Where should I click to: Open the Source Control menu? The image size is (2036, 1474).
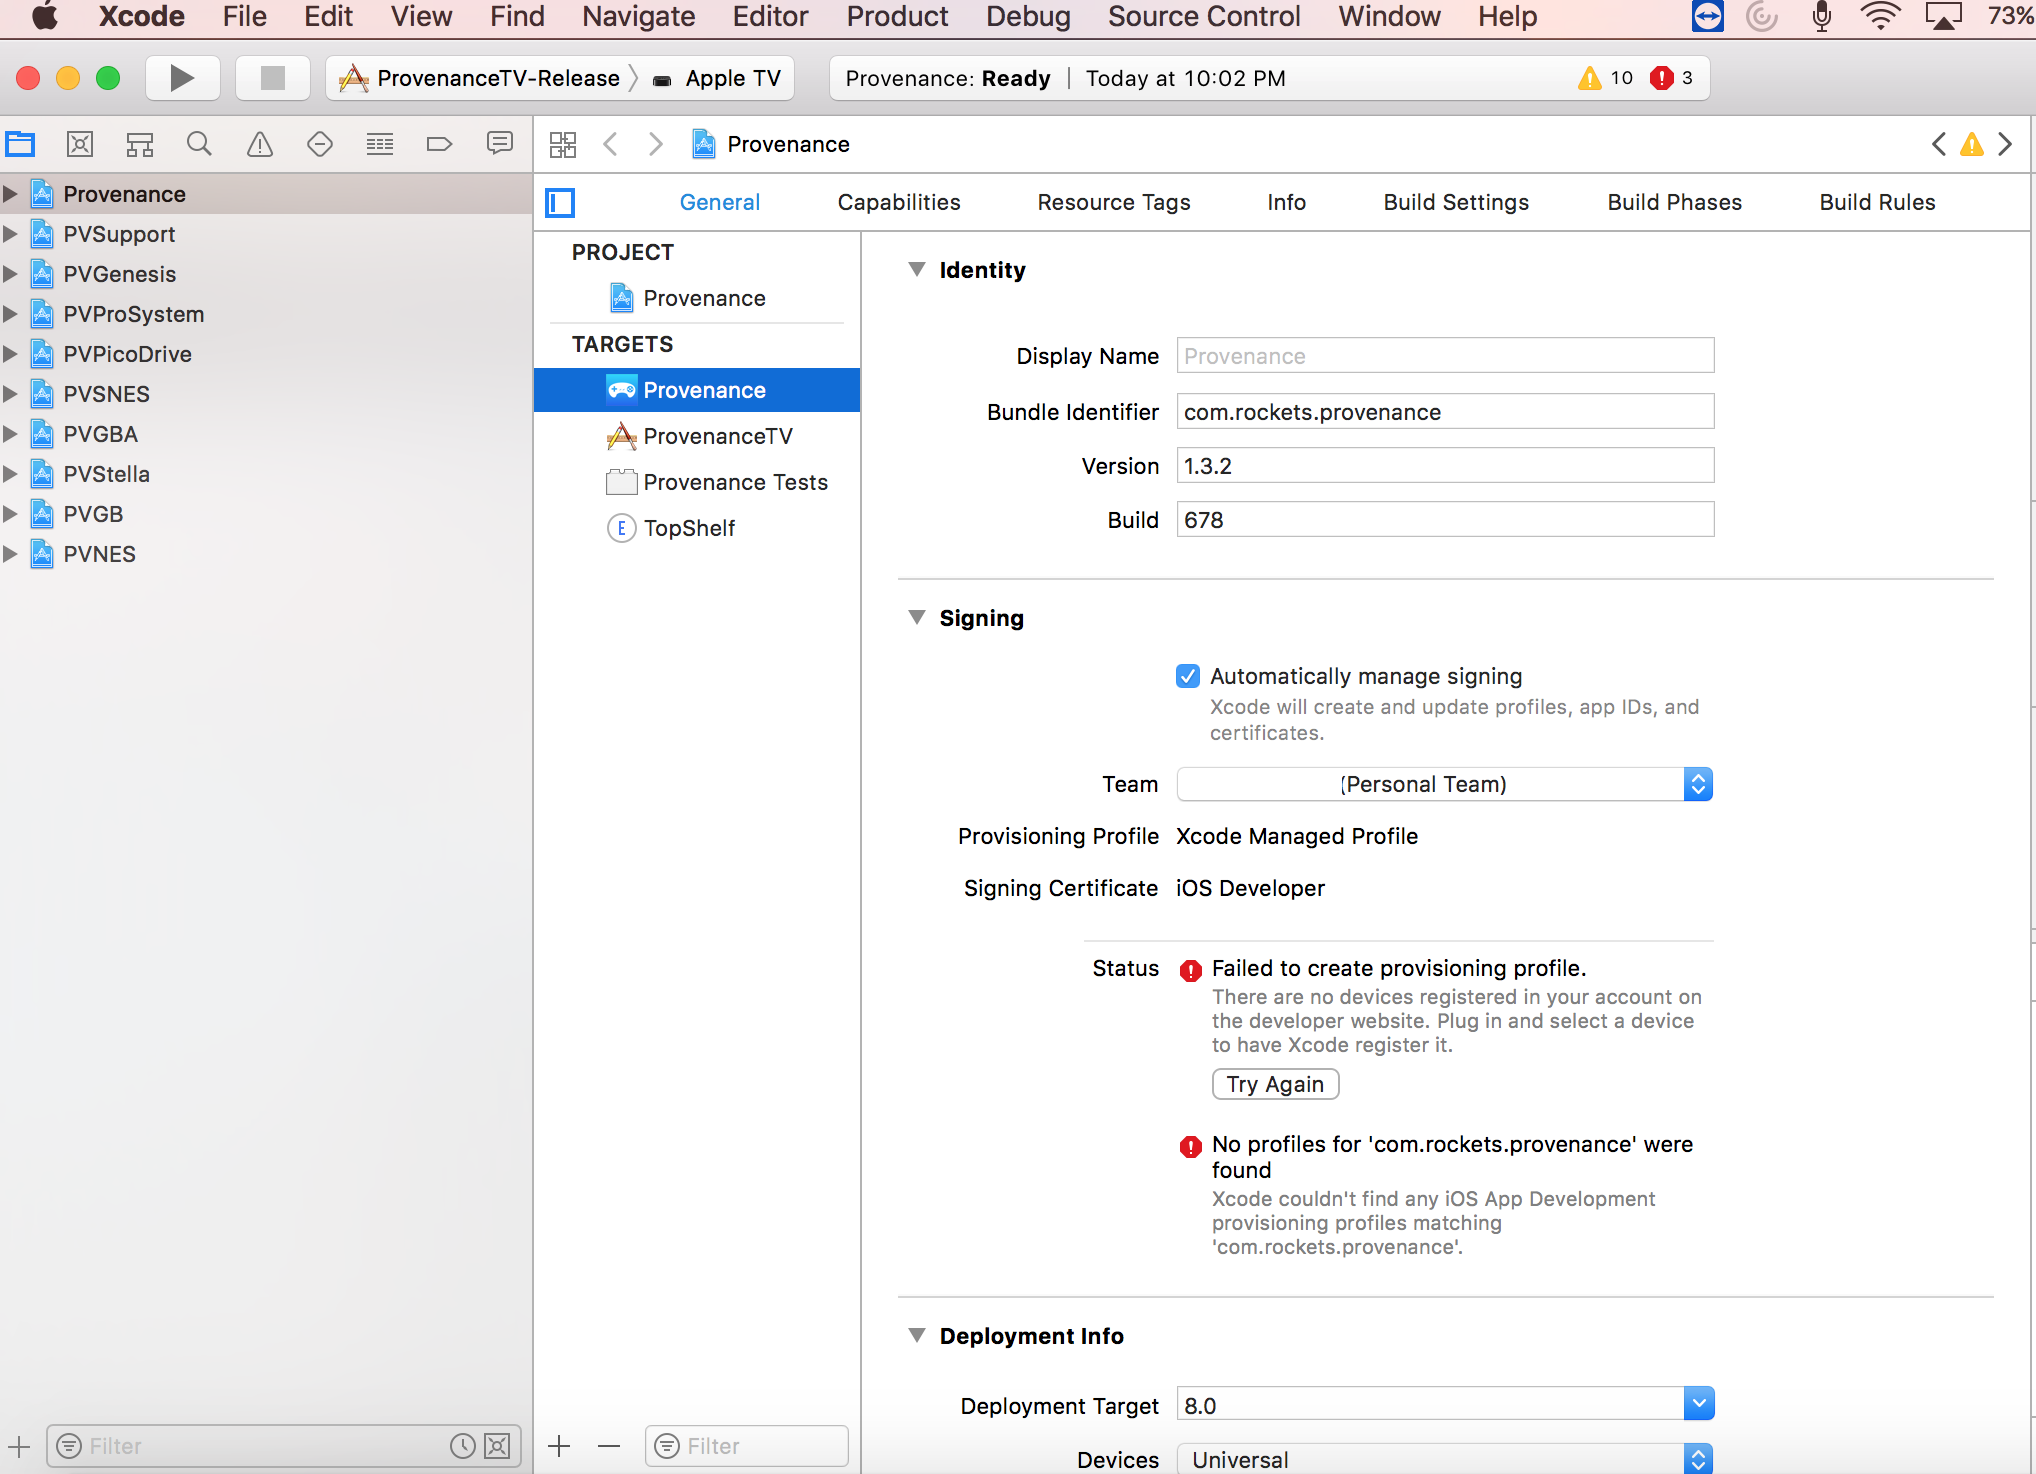coord(1204,17)
